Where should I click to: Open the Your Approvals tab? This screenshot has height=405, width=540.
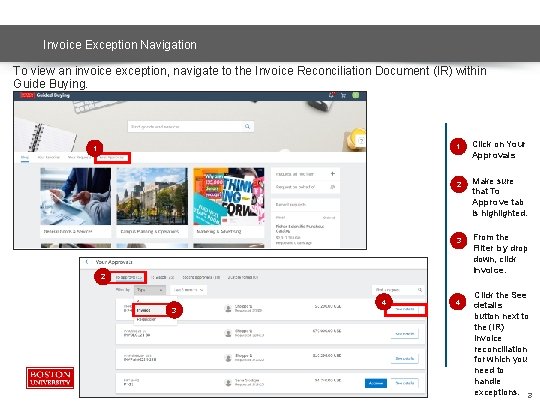[x=112, y=158]
